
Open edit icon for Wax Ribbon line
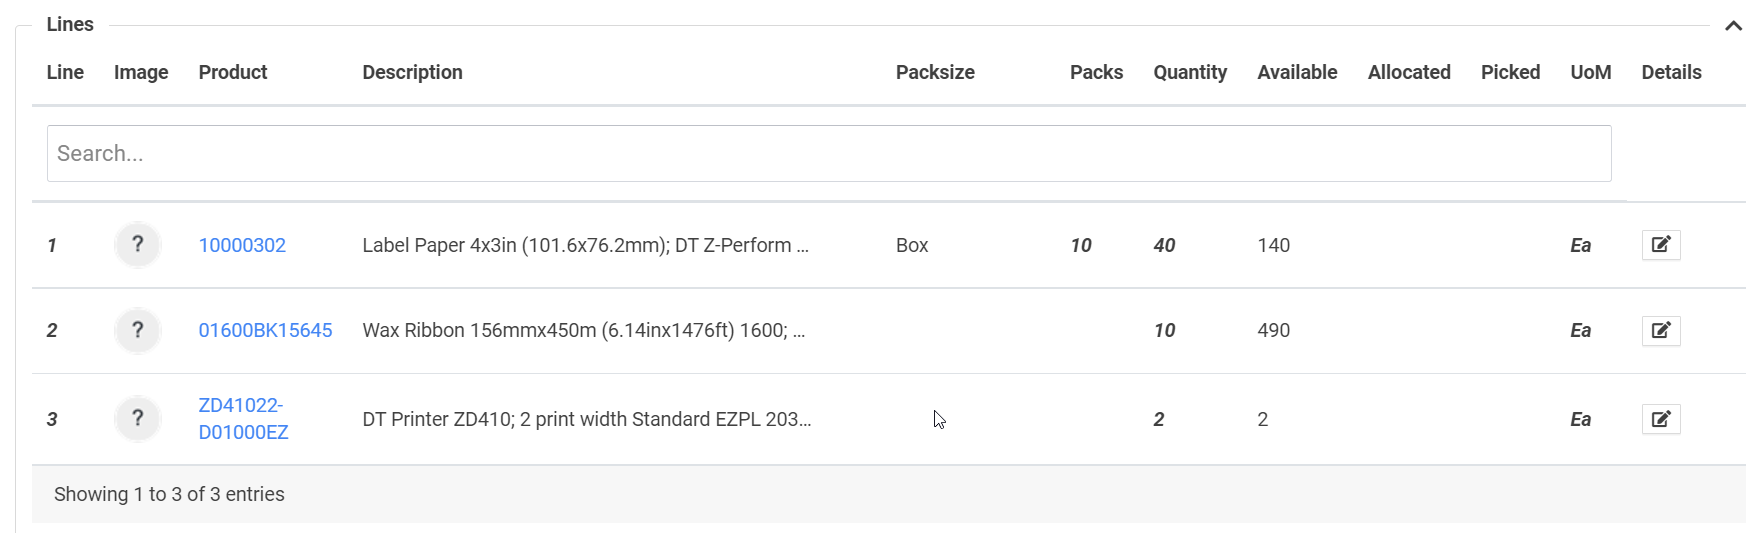[1660, 331]
